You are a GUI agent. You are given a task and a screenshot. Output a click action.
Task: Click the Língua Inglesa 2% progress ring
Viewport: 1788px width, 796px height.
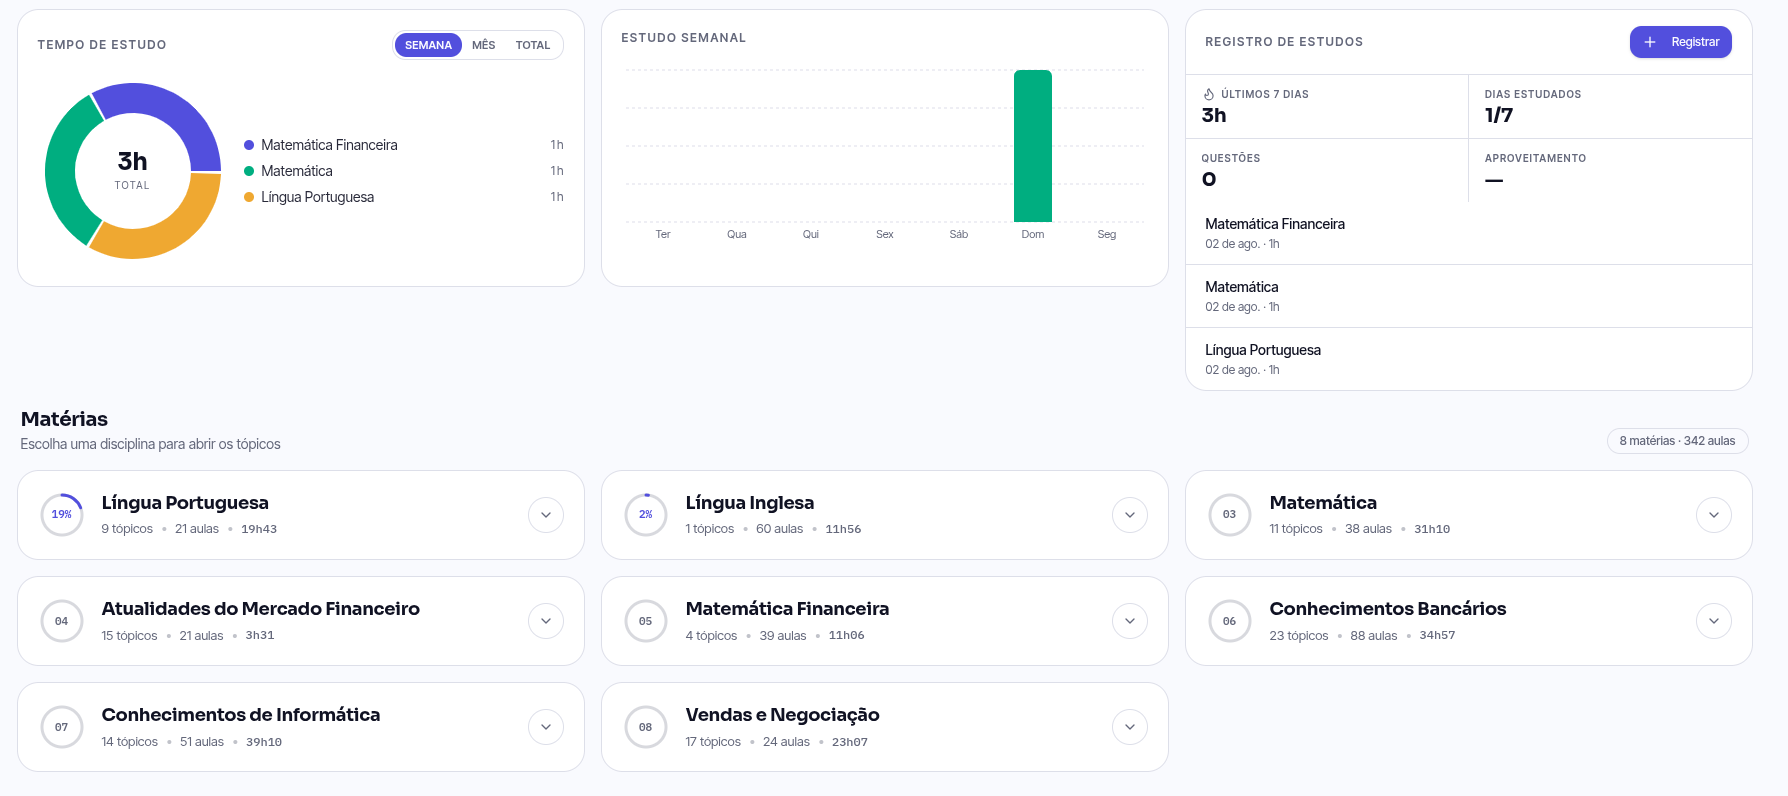pyautogui.click(x=646, y=515)
